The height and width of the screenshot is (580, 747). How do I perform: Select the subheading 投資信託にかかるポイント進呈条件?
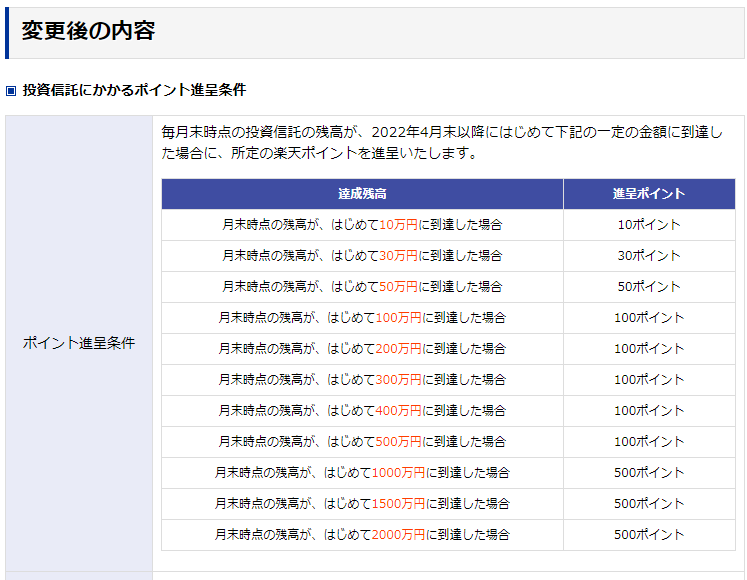click(x=134, y=90)
